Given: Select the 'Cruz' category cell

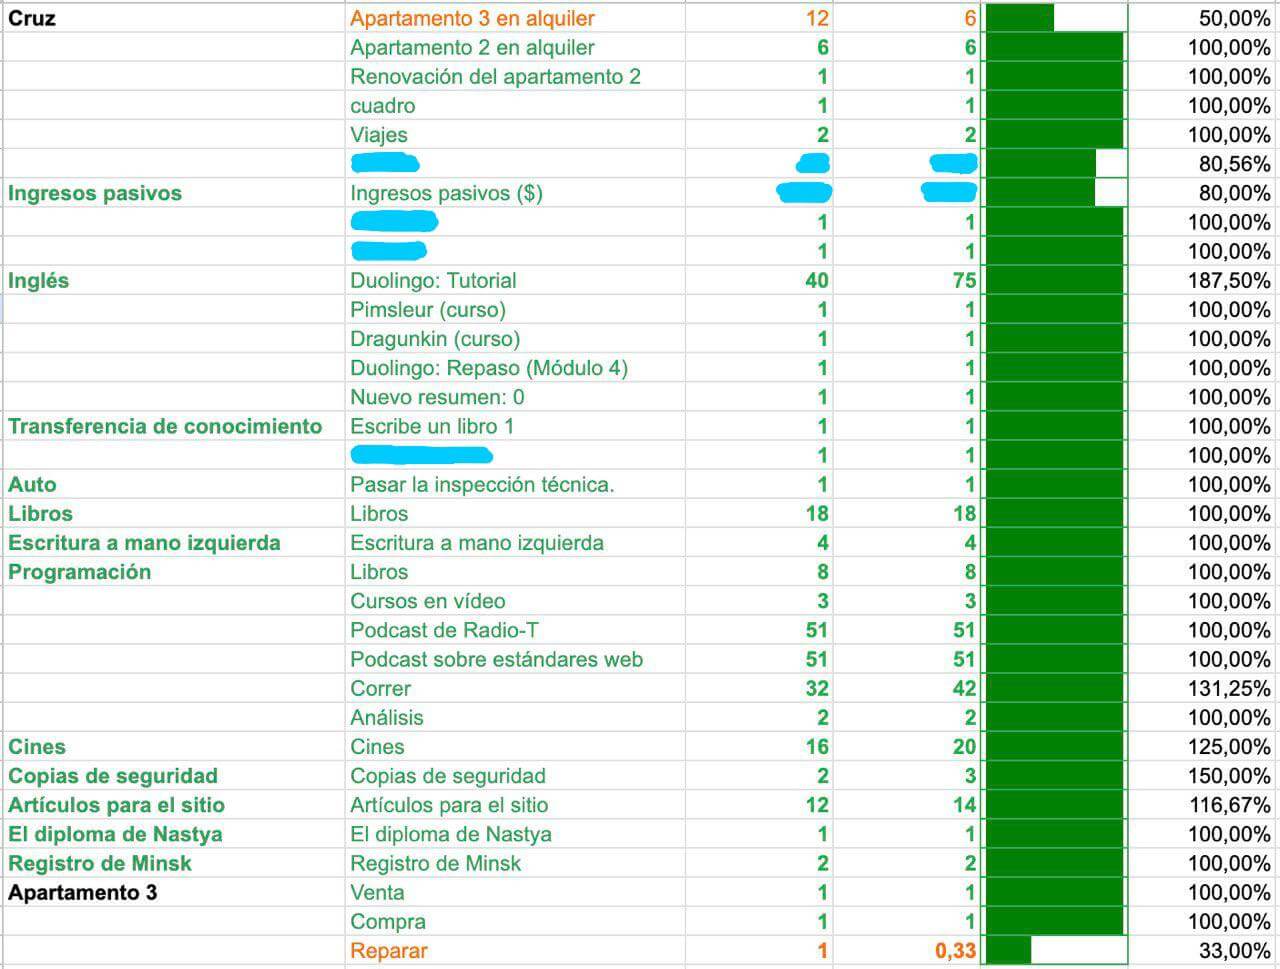Looking at the screenshot, I should point(173,18).
